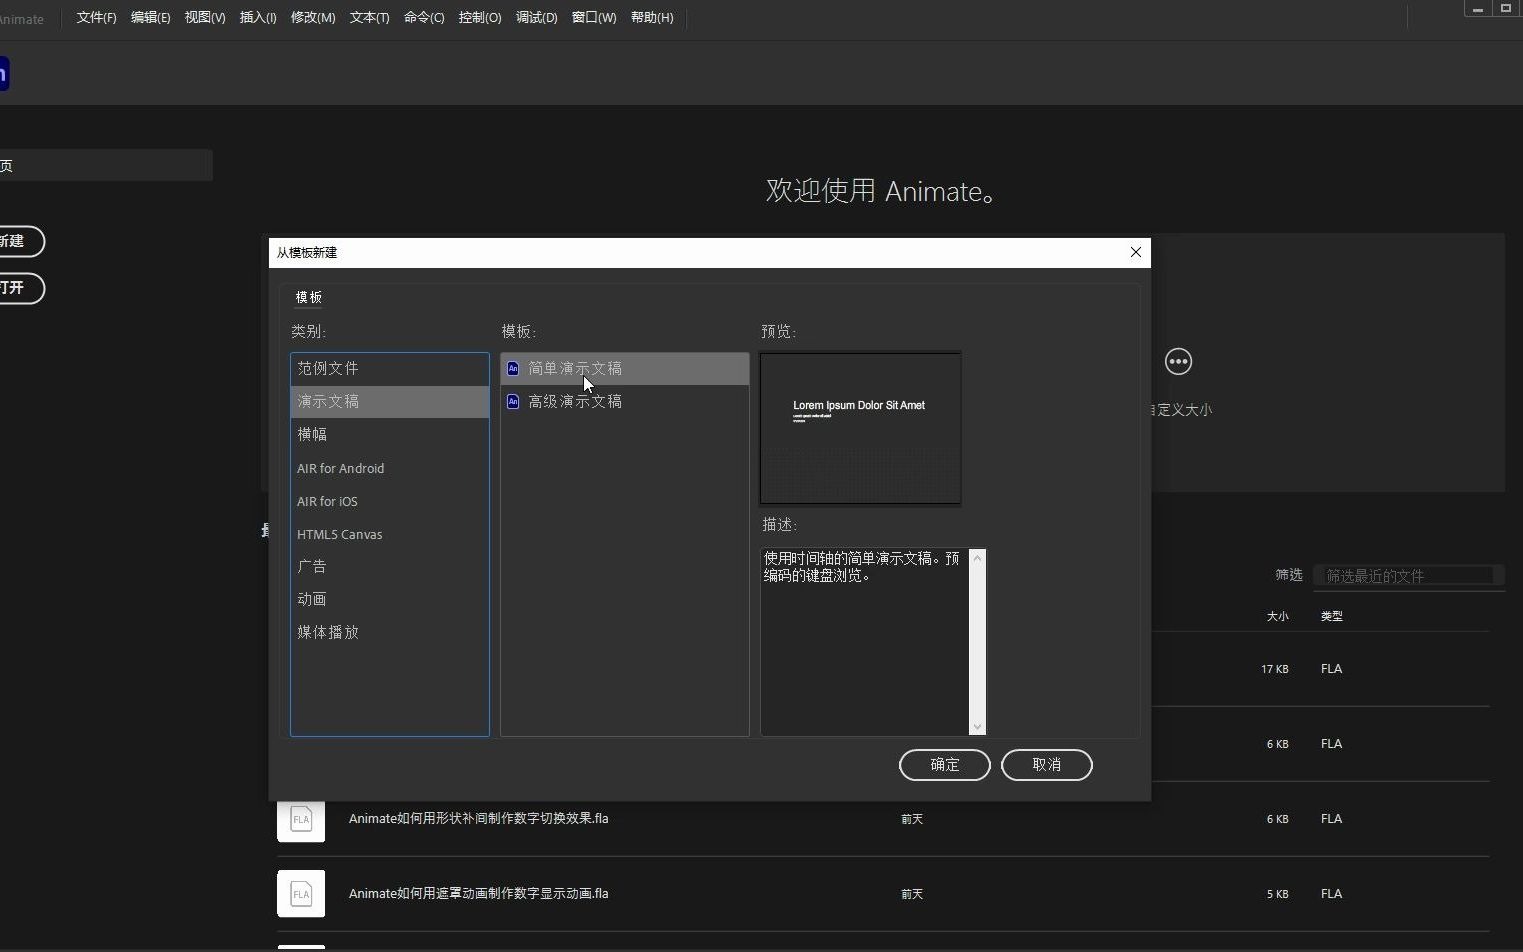1523x952 pixels.
Task: Click the Animate logo icon top left
Action: [x=4, y=73]
